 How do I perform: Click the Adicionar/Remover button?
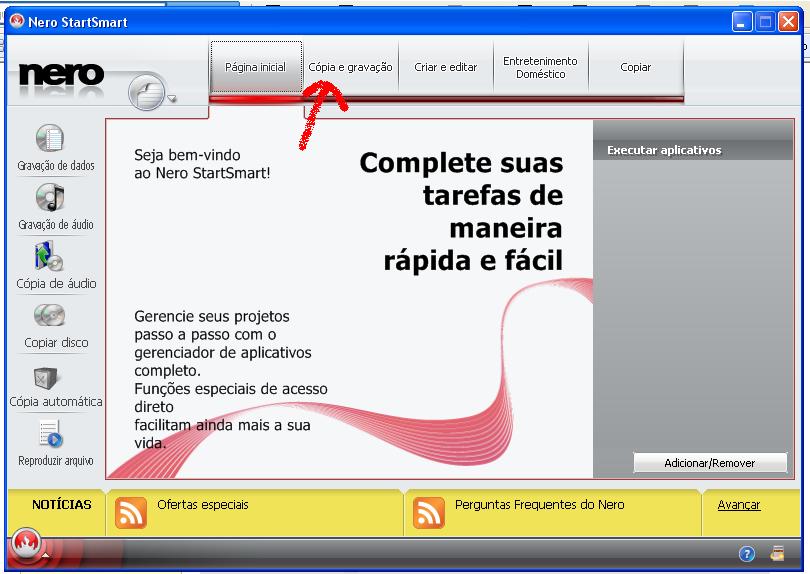coord(710,463)
